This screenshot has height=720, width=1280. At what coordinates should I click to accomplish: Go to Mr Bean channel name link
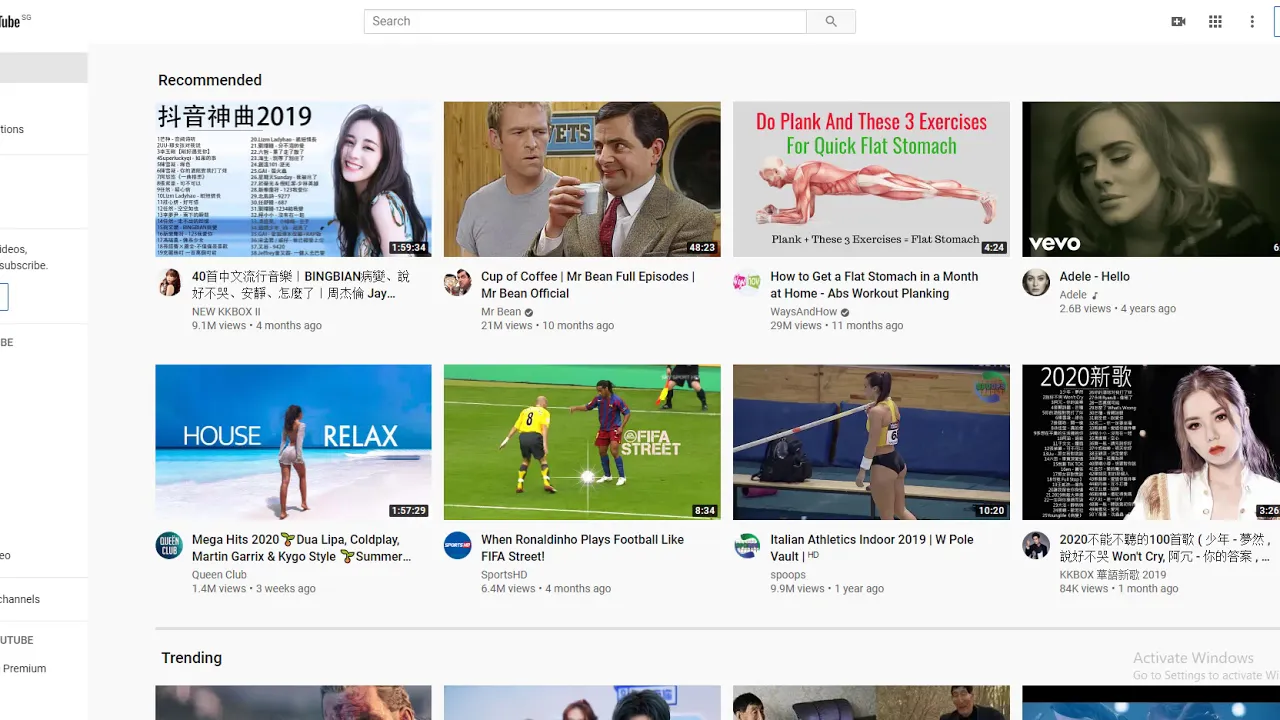click(501, 312)
